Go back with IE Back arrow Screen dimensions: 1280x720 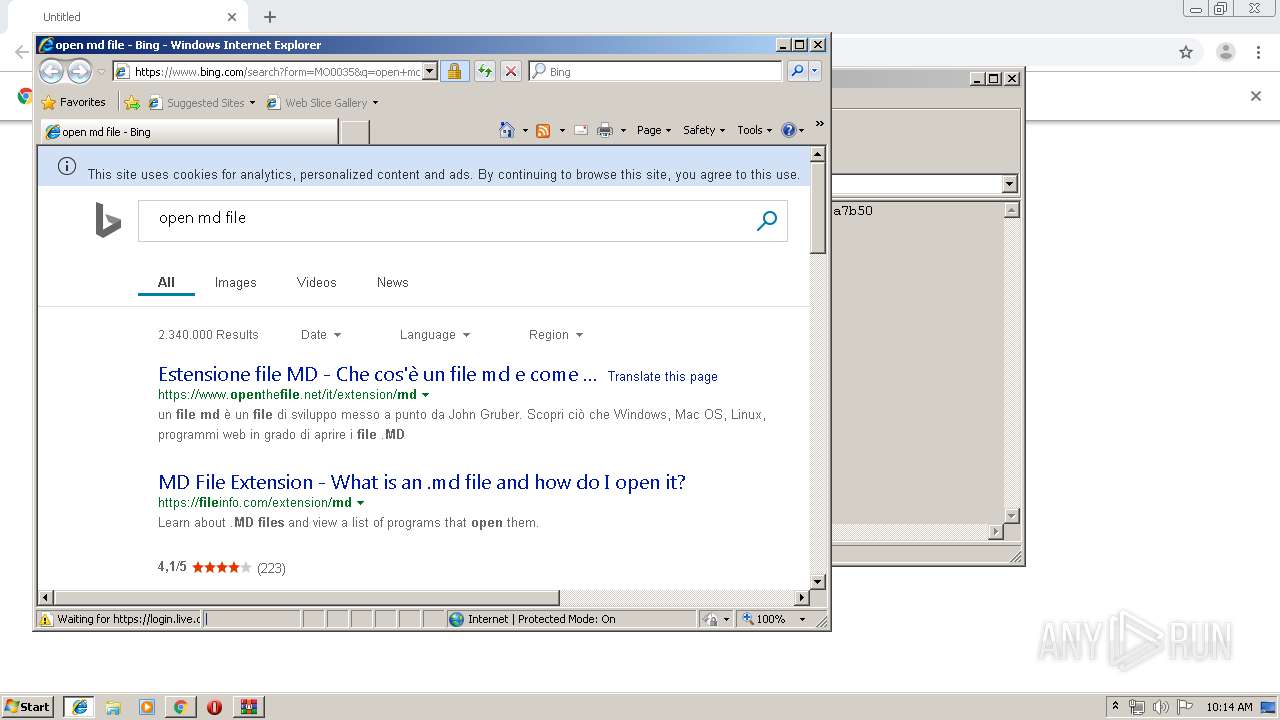pyautogui.click(x=51, y=71)
